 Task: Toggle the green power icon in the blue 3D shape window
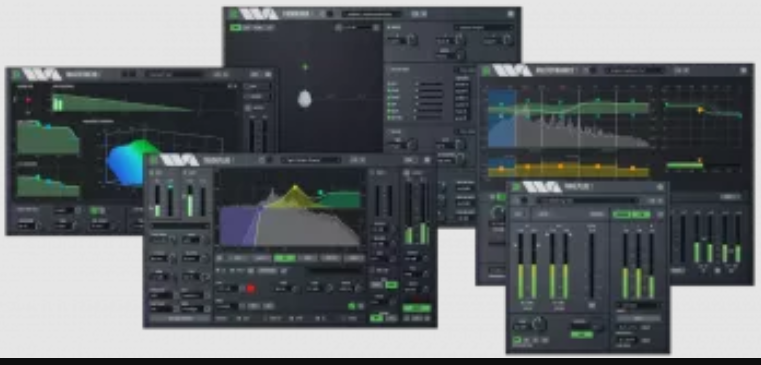pyautogui.click(x=17, y=74)
